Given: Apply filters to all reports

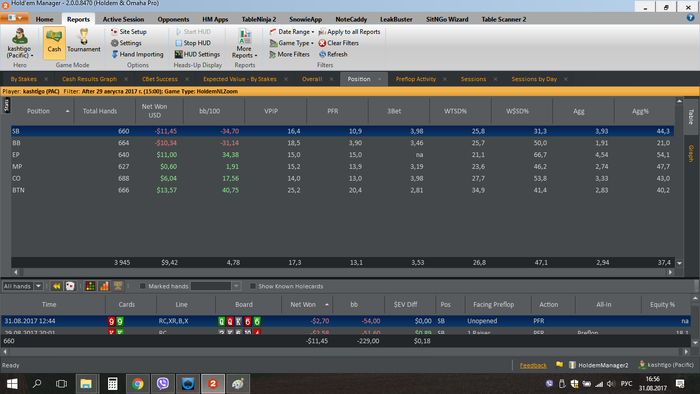Looking at the screenshot, I should click(x=349, y=32).
